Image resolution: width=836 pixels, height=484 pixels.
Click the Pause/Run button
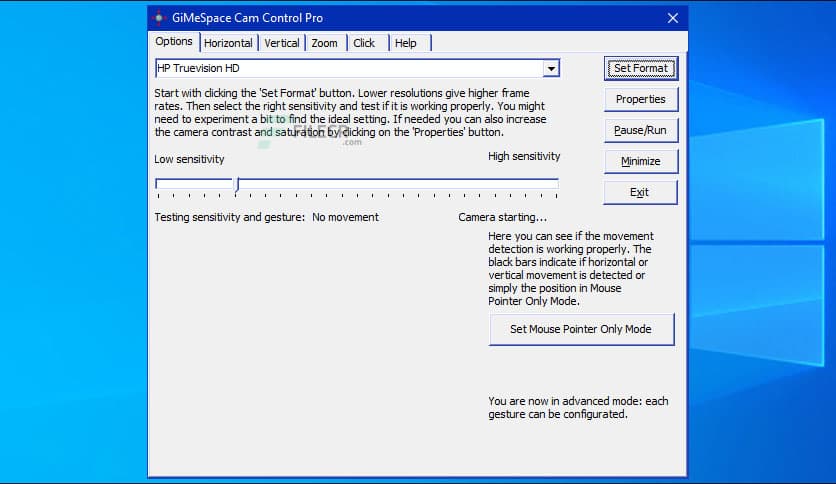click(641, 130)
